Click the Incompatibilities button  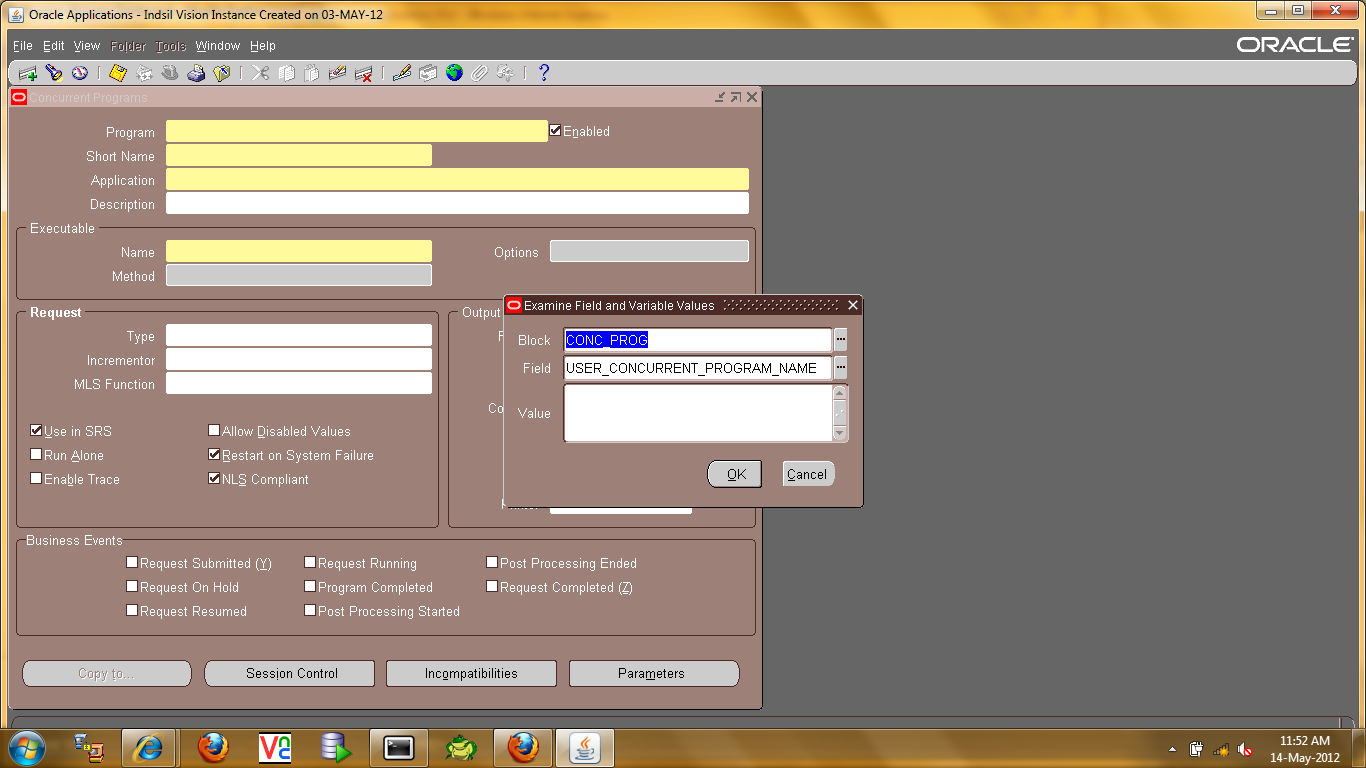471,673
